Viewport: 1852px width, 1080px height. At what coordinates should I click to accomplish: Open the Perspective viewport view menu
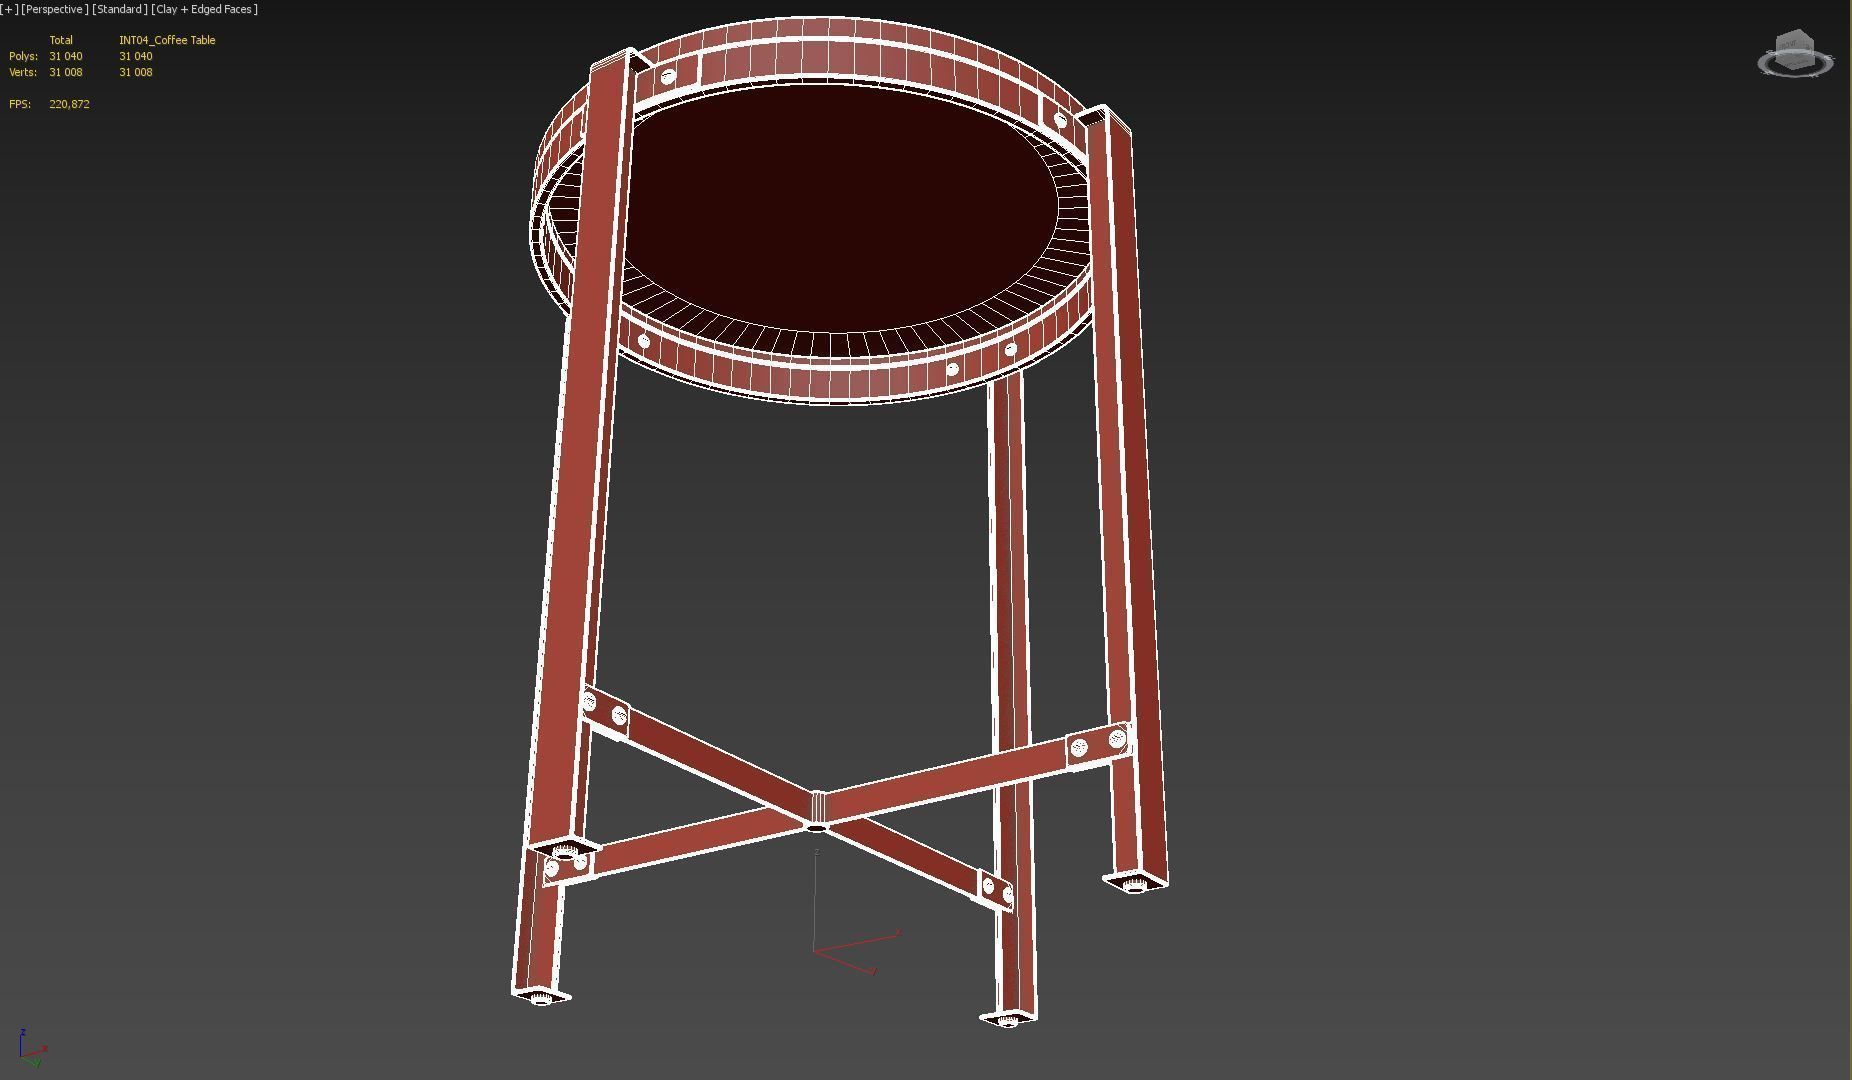pyautogui.click(x=54, y=9)
